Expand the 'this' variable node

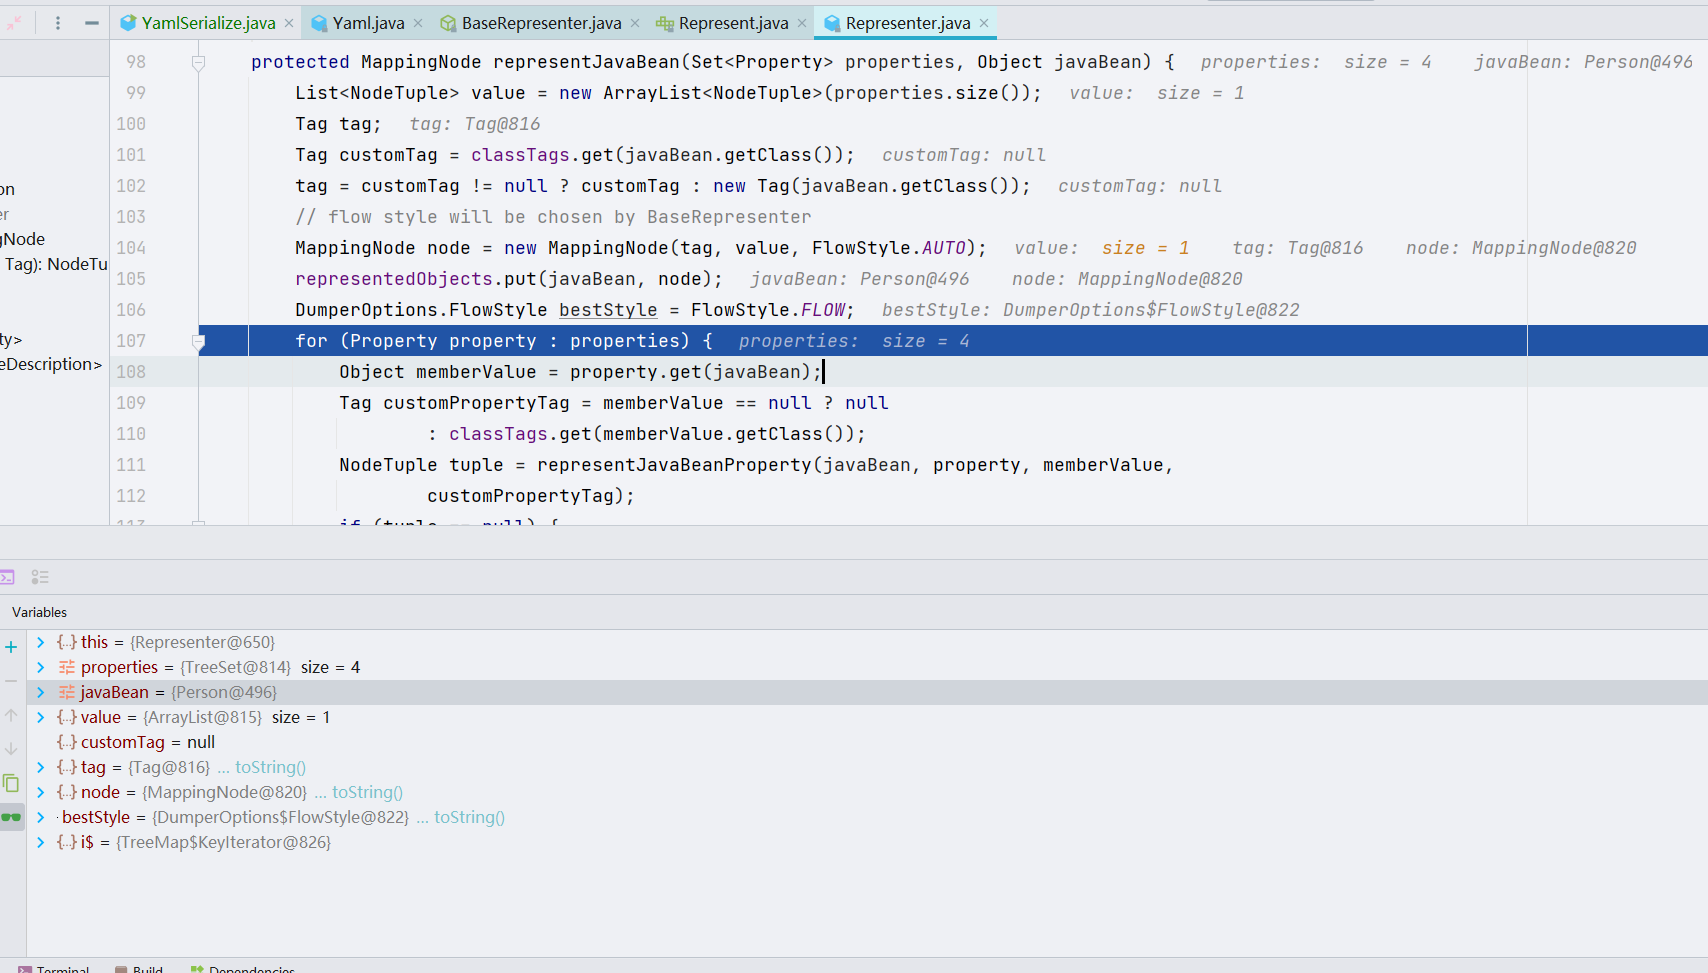(40, 642)
